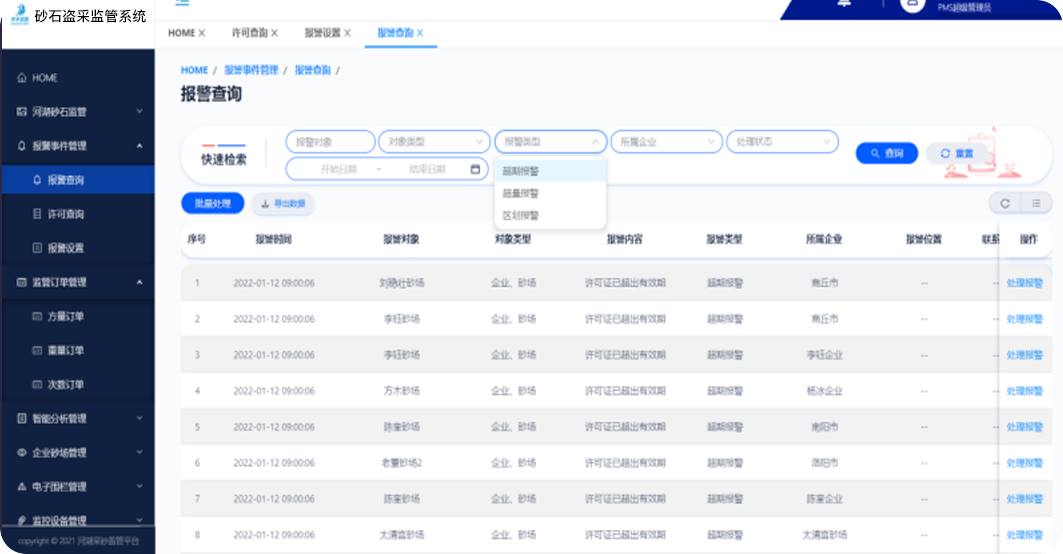Image resolution: width=1063 pixels, height=554 pixels.
Task: Close the 许可查询 tab with X
Action: point(275,33)
